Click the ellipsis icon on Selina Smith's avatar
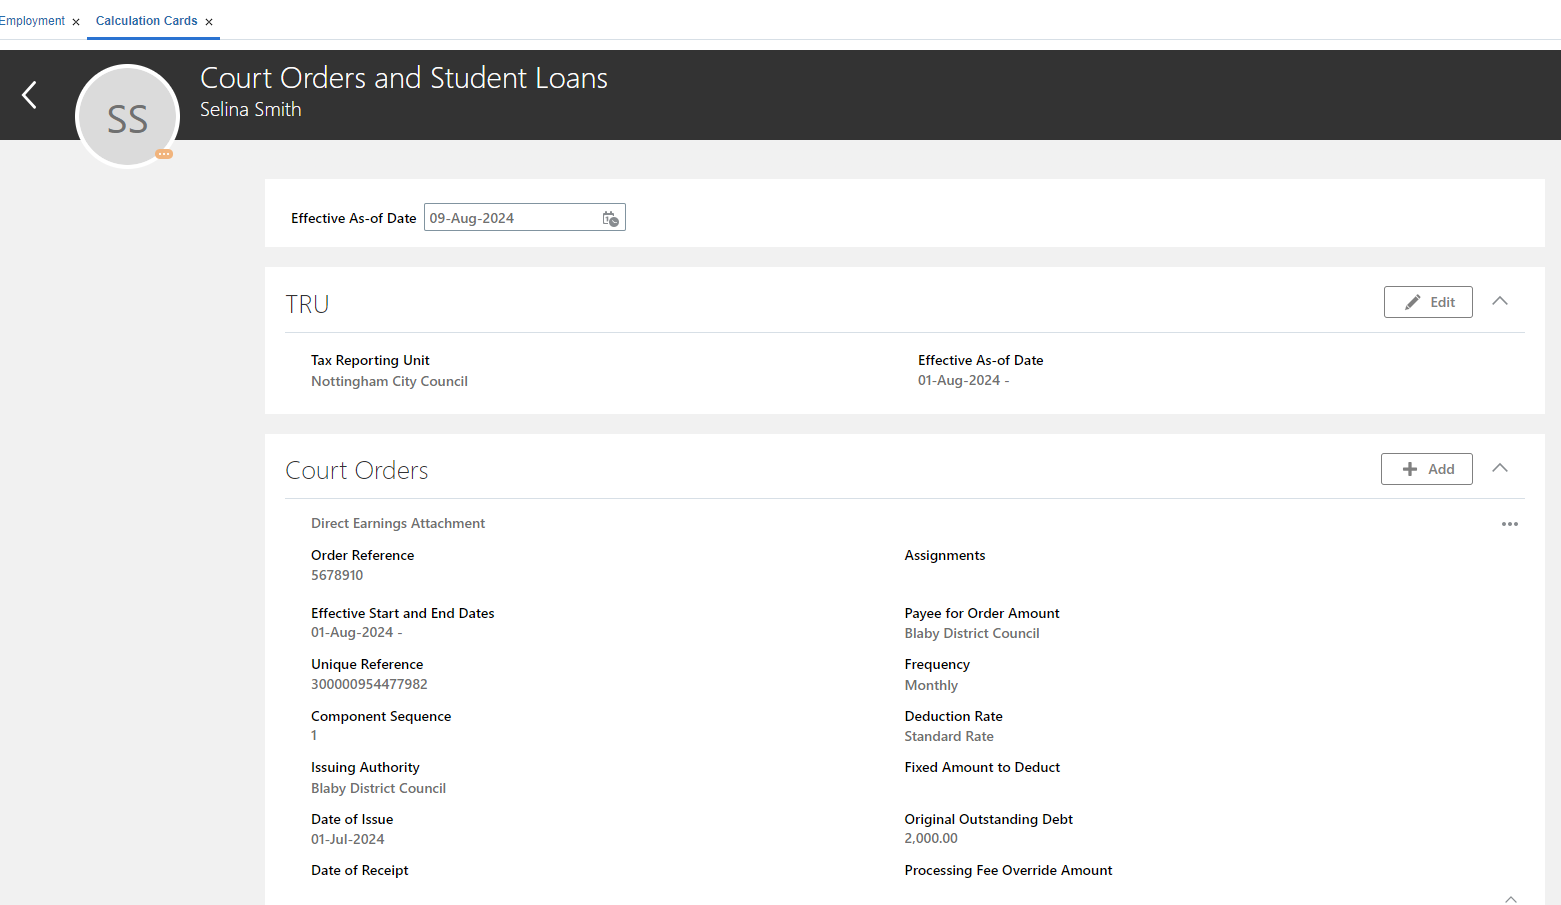 pos(164,154)
